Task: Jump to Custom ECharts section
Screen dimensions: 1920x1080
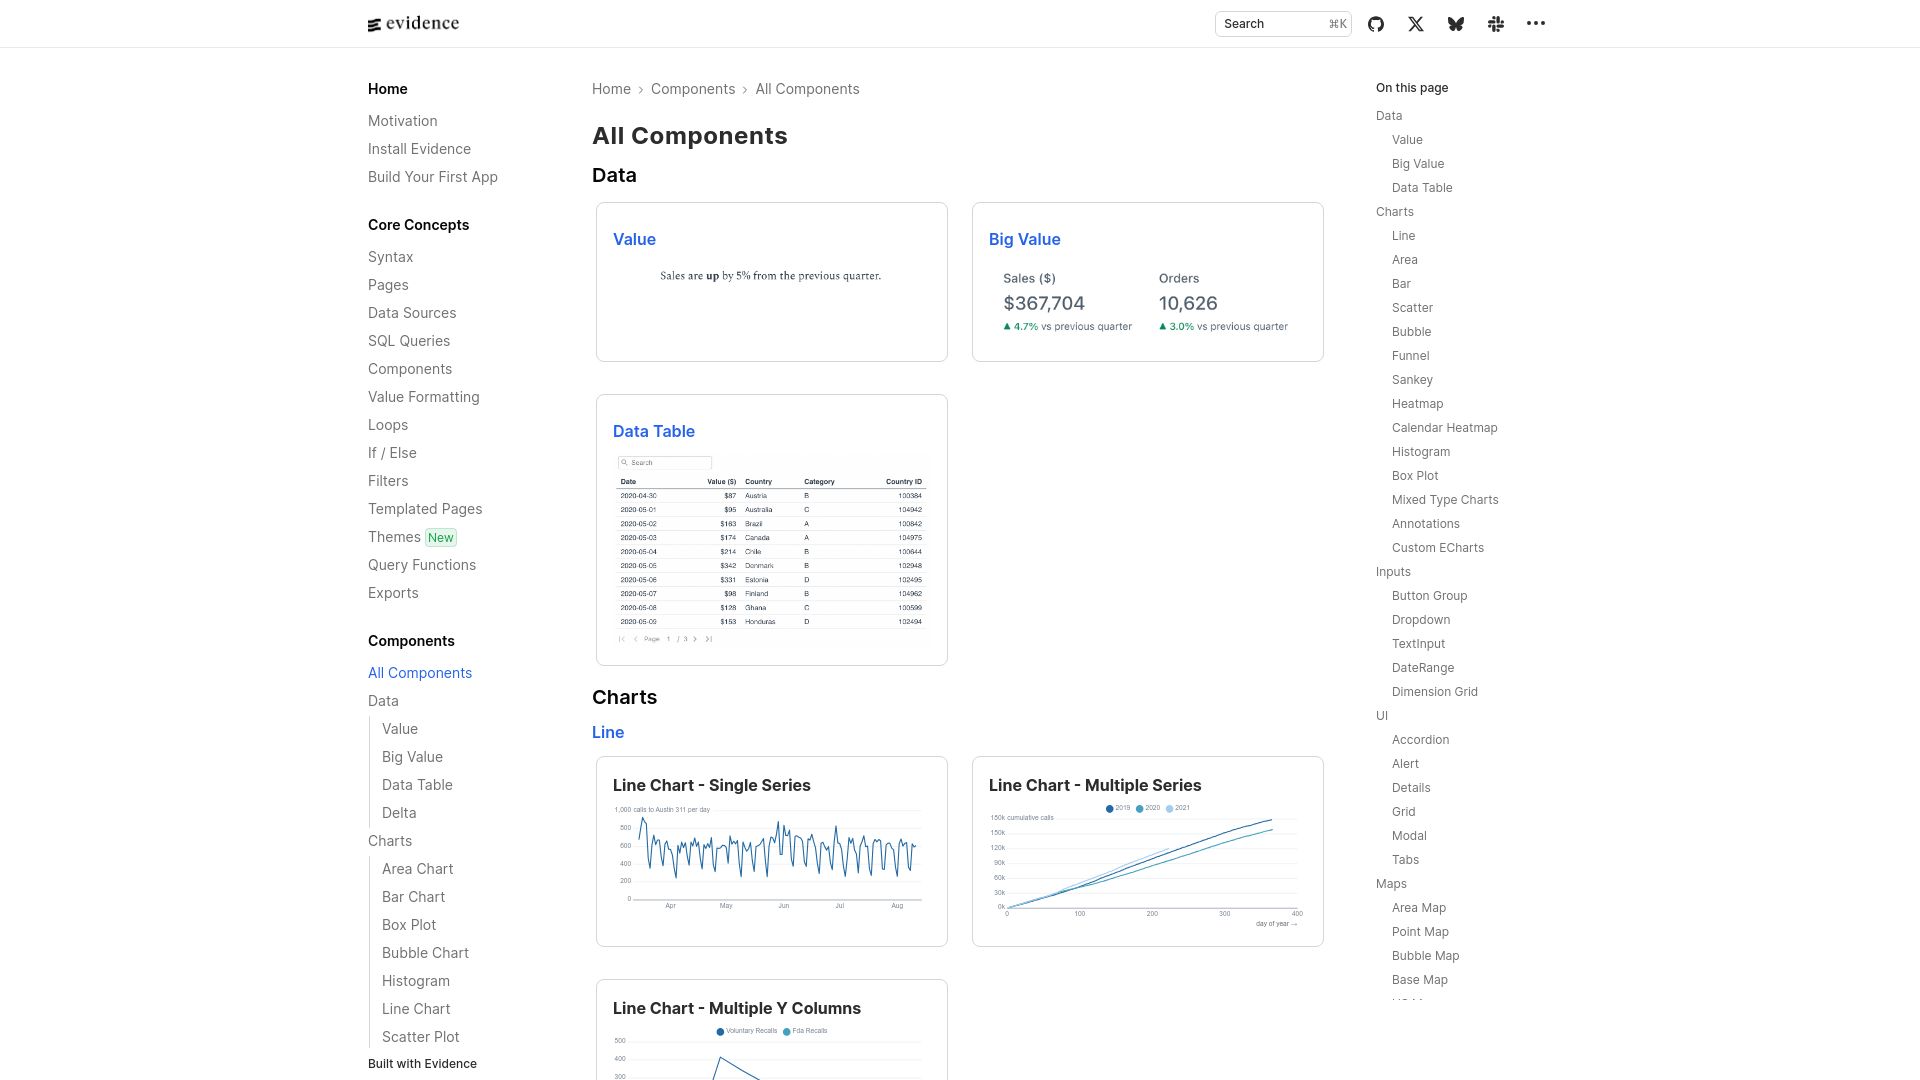Action: click(x=1437, y=548)
